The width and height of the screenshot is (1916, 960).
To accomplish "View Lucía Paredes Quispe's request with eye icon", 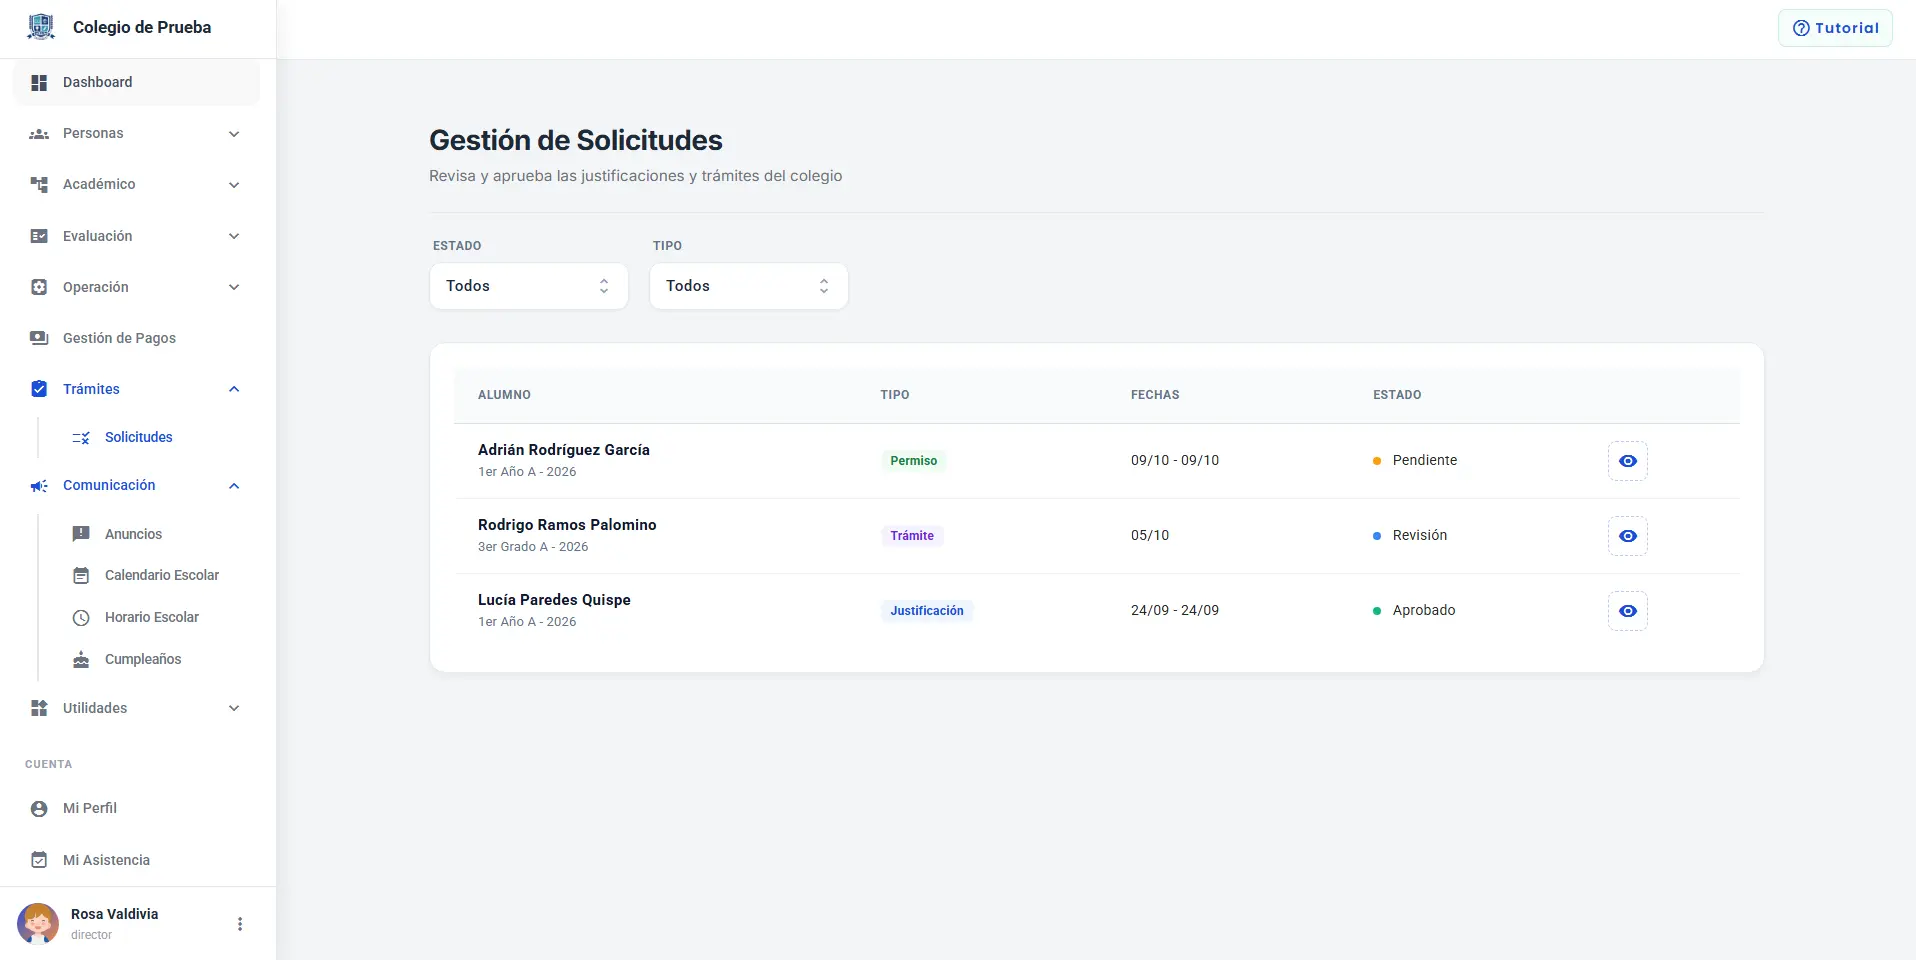I will pos(1627,611).
